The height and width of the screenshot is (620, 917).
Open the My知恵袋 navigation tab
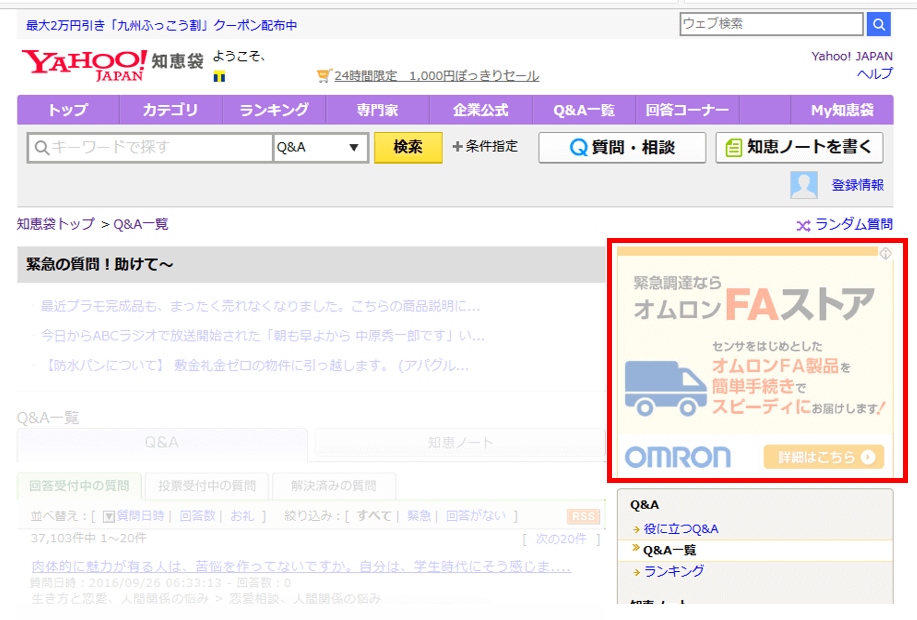tap(842, 110)
